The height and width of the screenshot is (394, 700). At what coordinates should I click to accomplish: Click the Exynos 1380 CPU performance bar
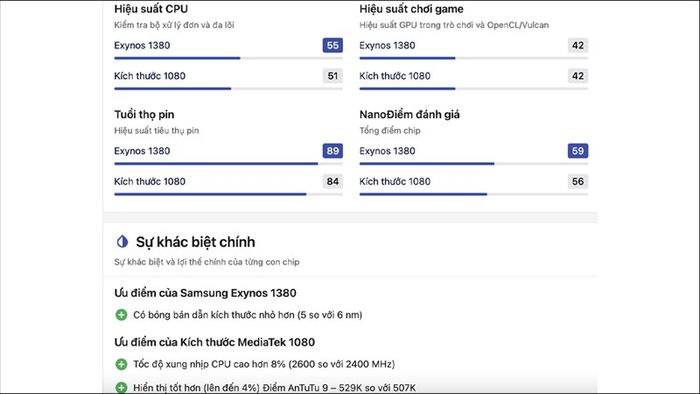[228, 58]
